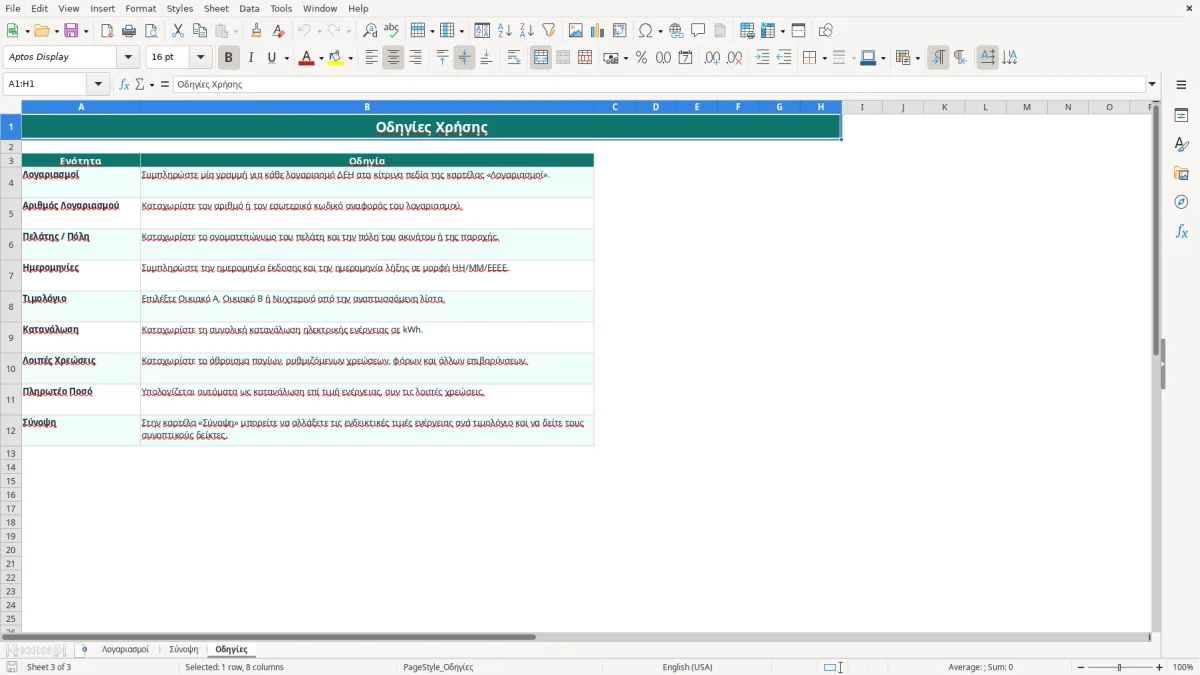
Task: Save the spreadsheet document
Action: click(x=71, y=31)
